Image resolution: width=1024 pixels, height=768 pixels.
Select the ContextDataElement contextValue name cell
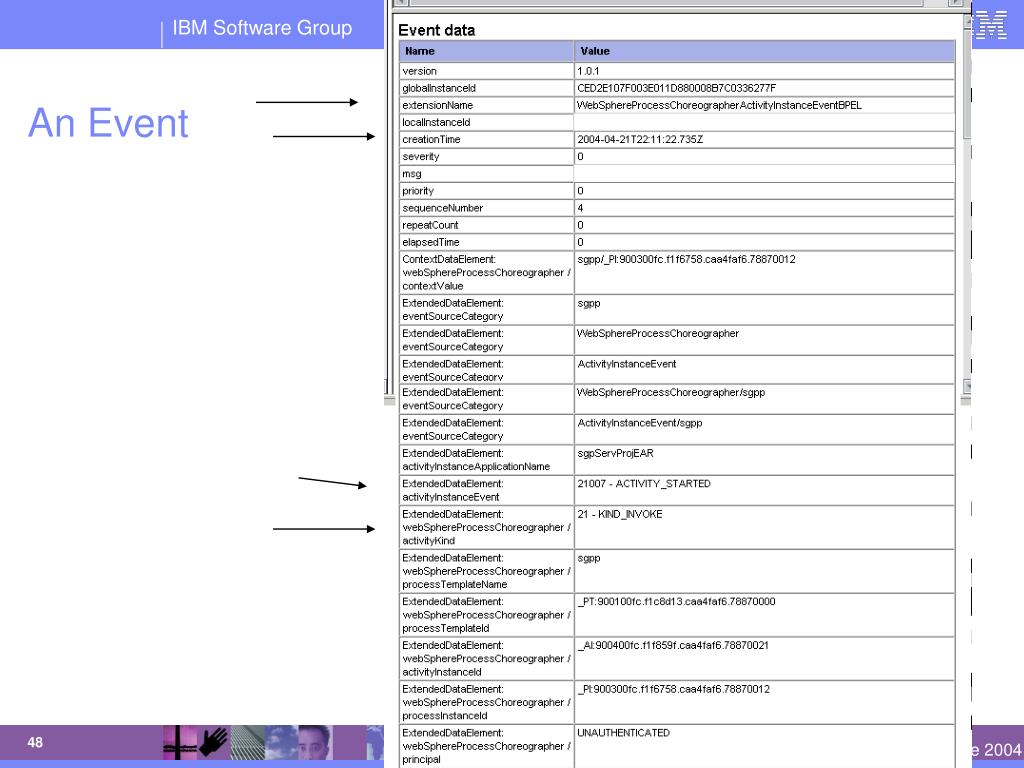click(487, 272)
